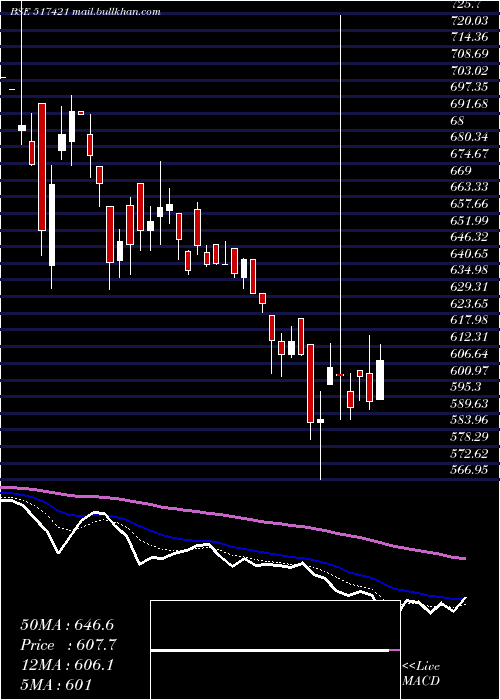Click the 714.36 price axis label

point(470,37)
